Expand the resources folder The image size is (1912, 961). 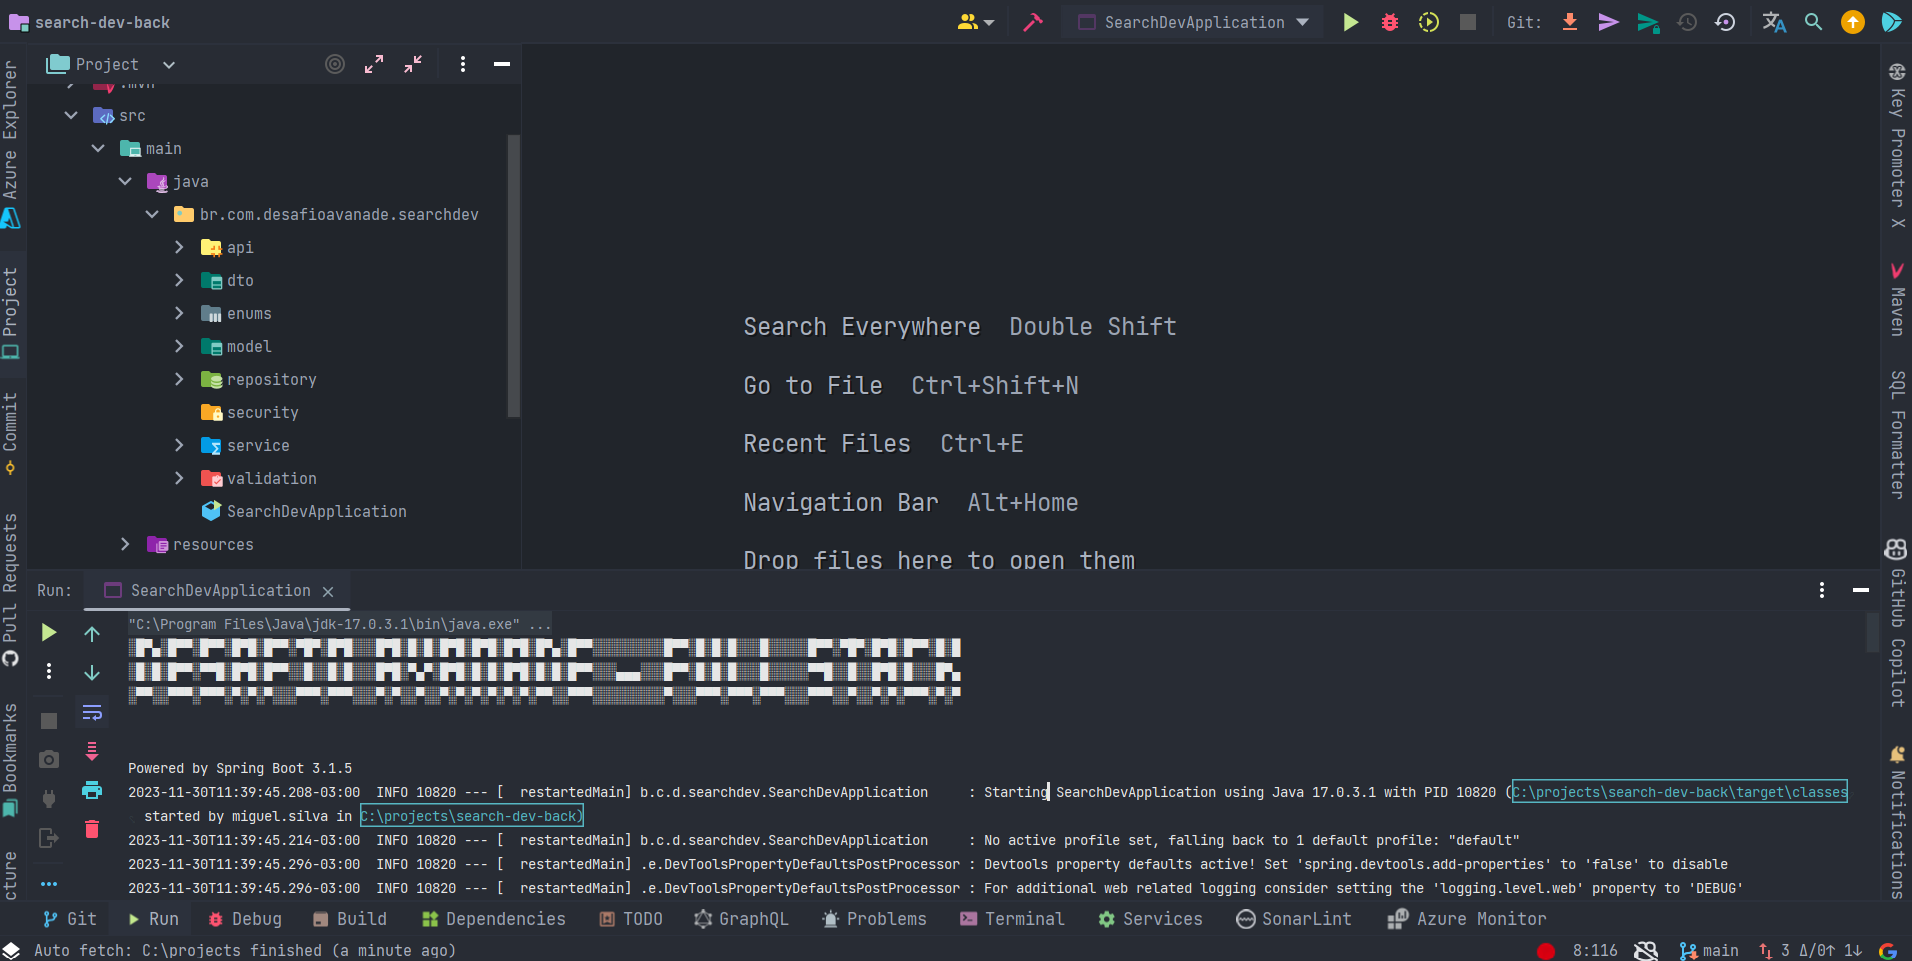(125, 544)
